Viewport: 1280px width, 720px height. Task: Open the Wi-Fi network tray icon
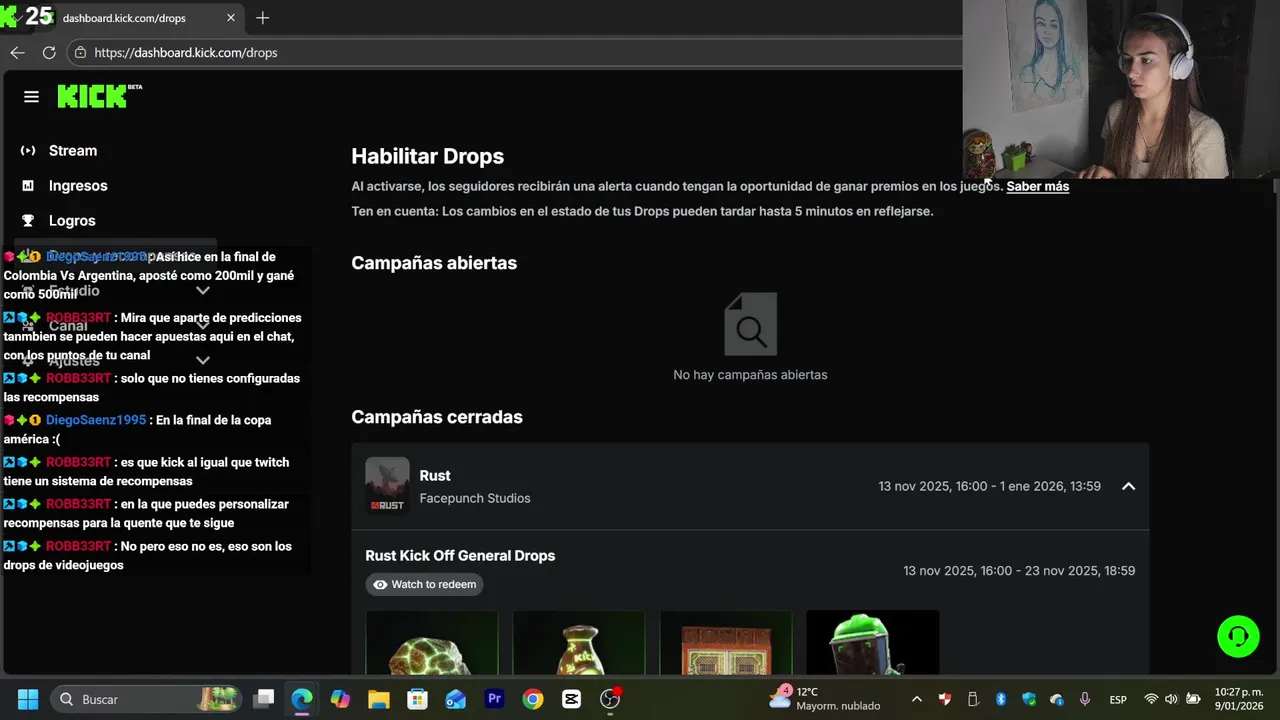pyautogui.click(x=1151, y=699)
